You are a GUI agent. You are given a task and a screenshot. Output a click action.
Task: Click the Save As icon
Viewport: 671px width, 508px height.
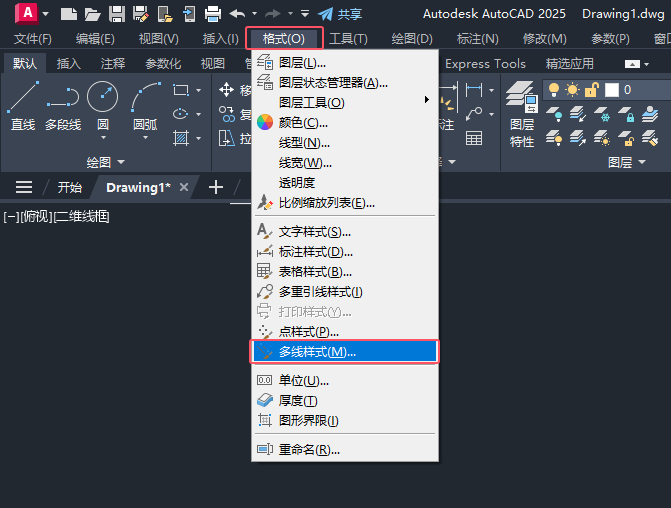coord(141,14)
